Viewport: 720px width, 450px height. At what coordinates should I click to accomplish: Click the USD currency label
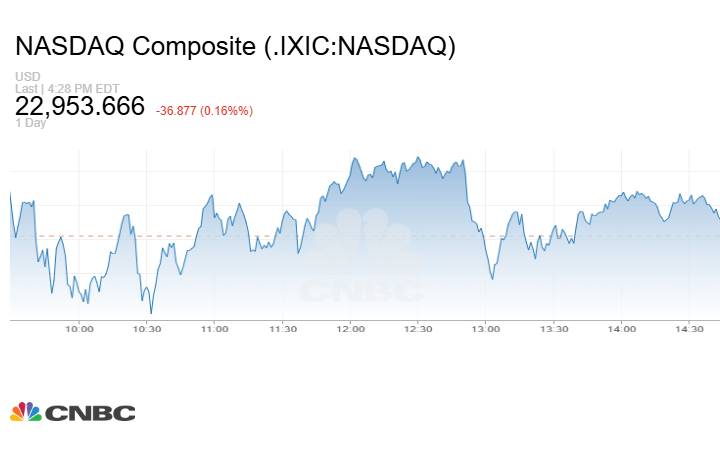(x=27, y=77)
